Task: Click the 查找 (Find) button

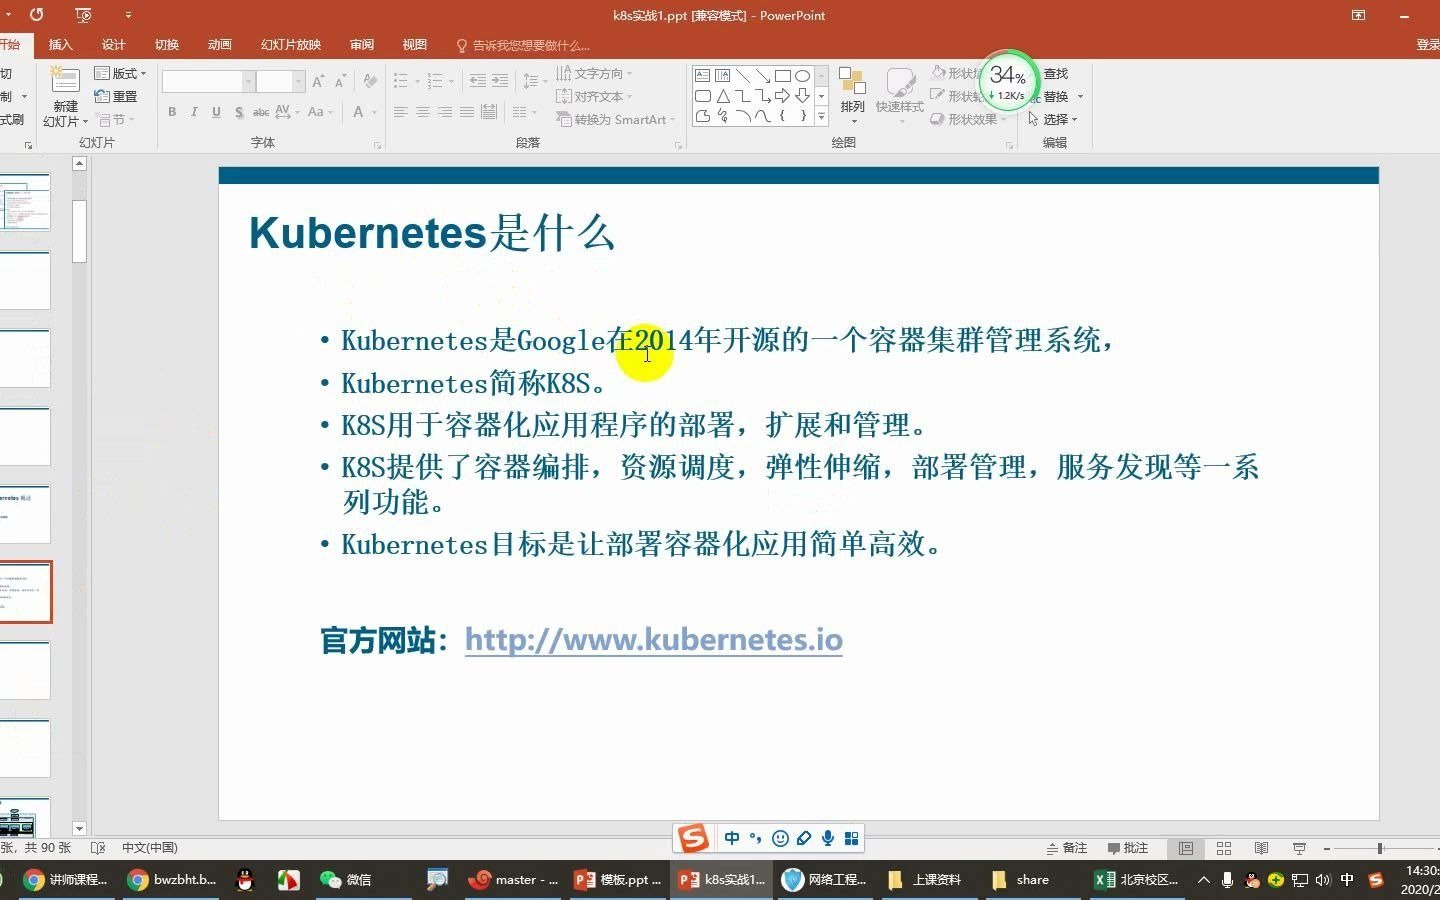Action: coord(1057,73)
